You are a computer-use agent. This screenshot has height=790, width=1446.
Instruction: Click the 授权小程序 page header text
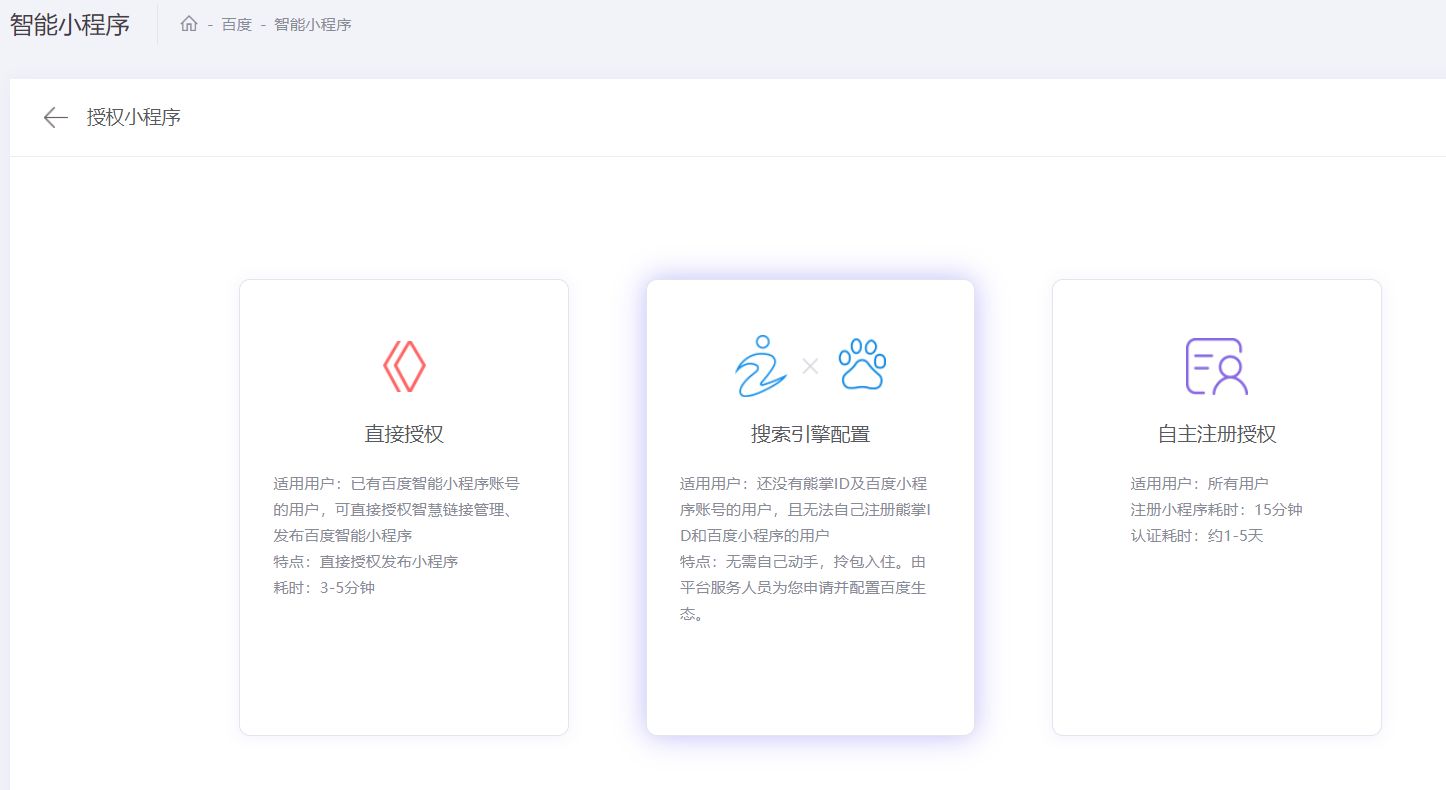click(134, 118)
